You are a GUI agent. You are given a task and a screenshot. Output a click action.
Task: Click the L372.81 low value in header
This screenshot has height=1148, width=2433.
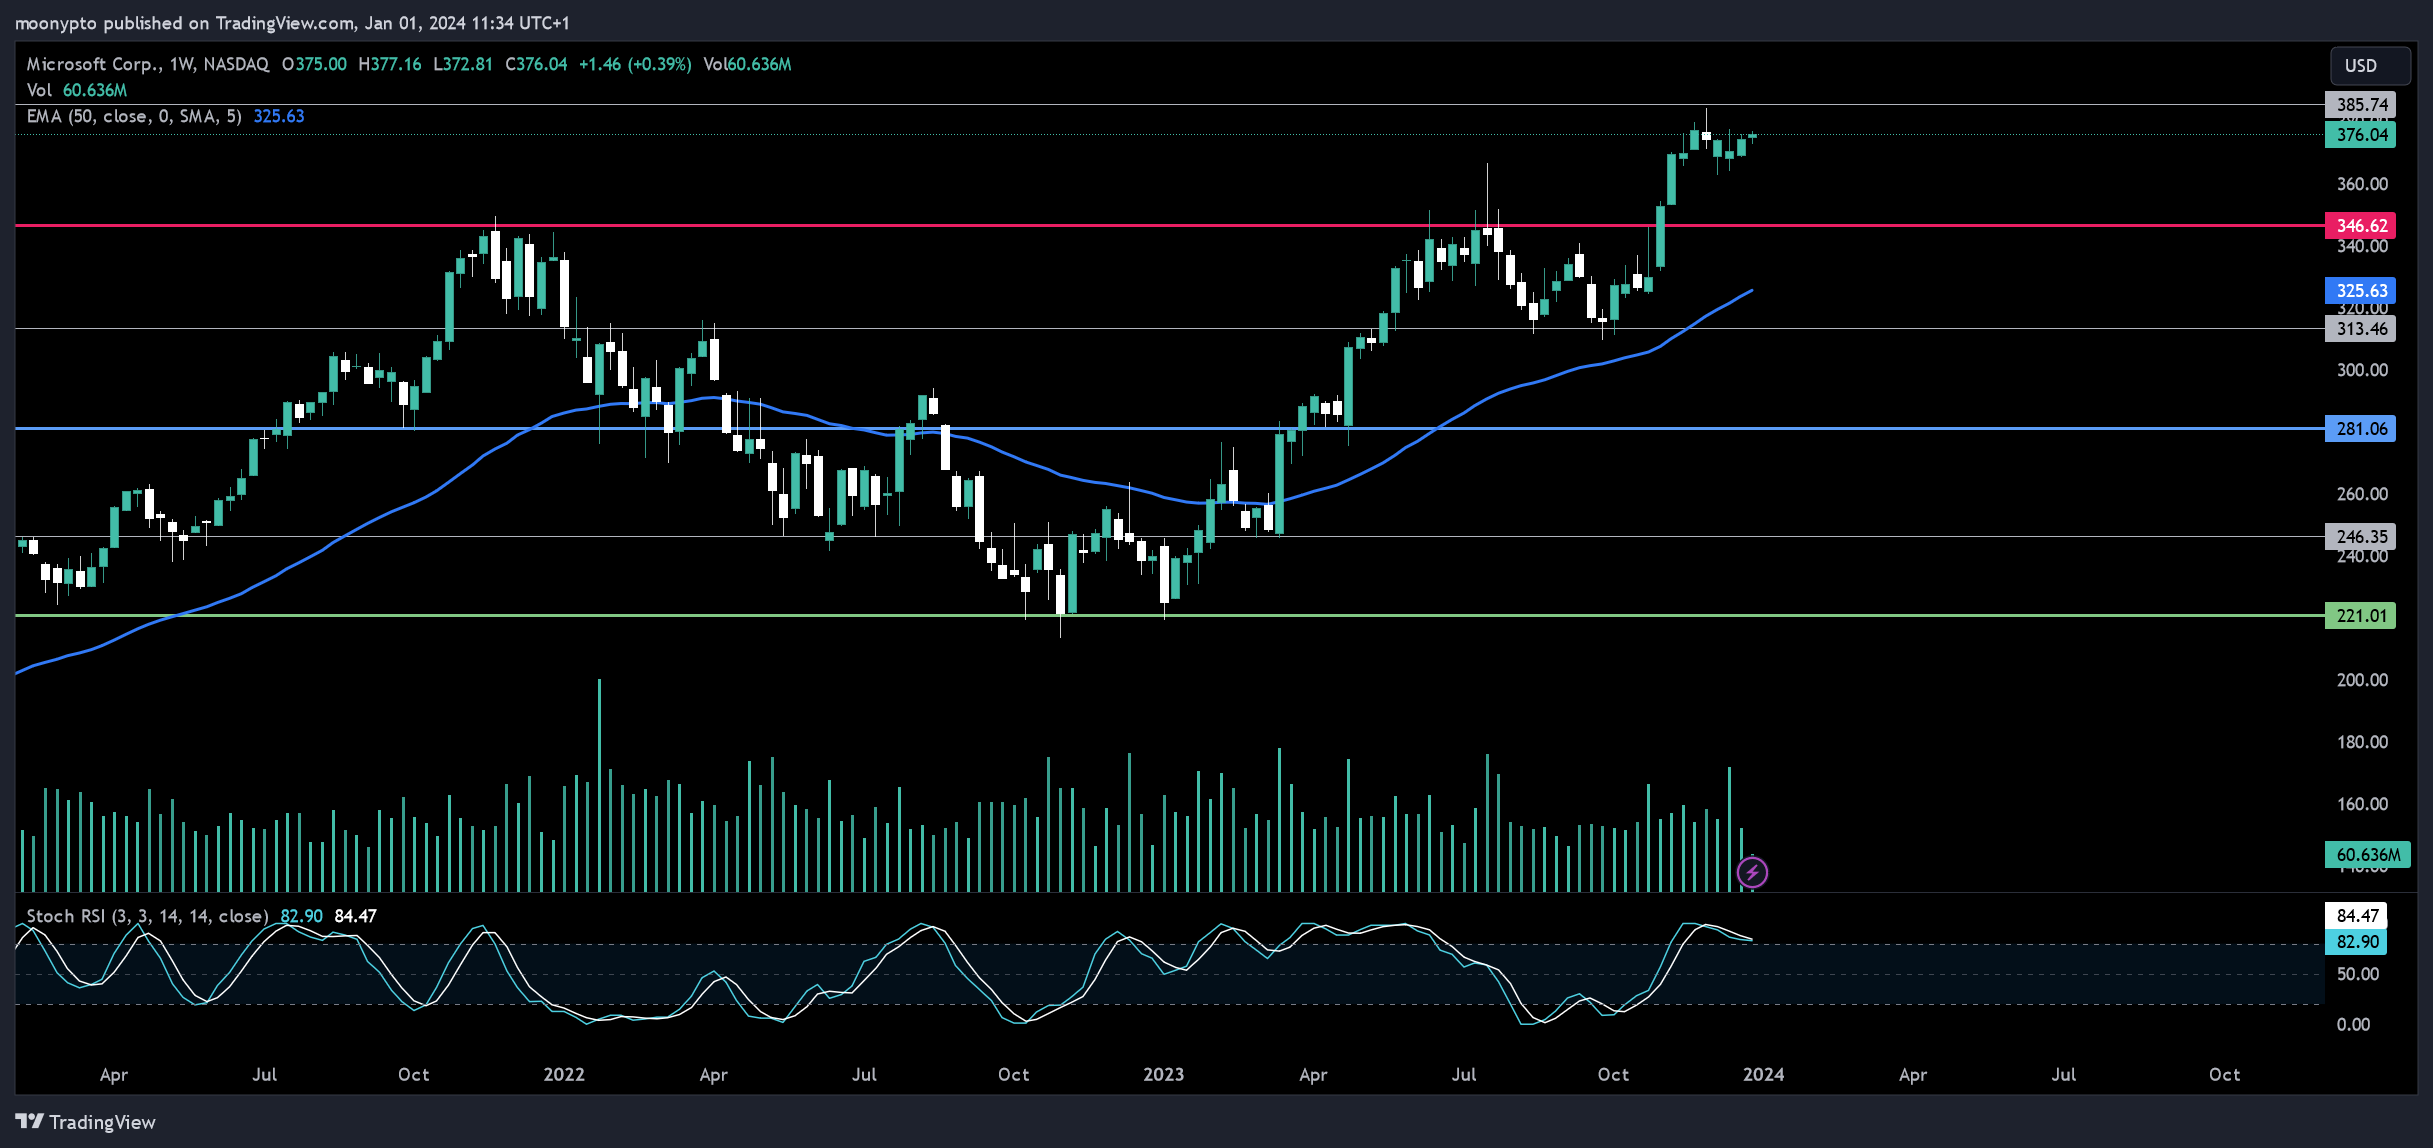(463, 64)
